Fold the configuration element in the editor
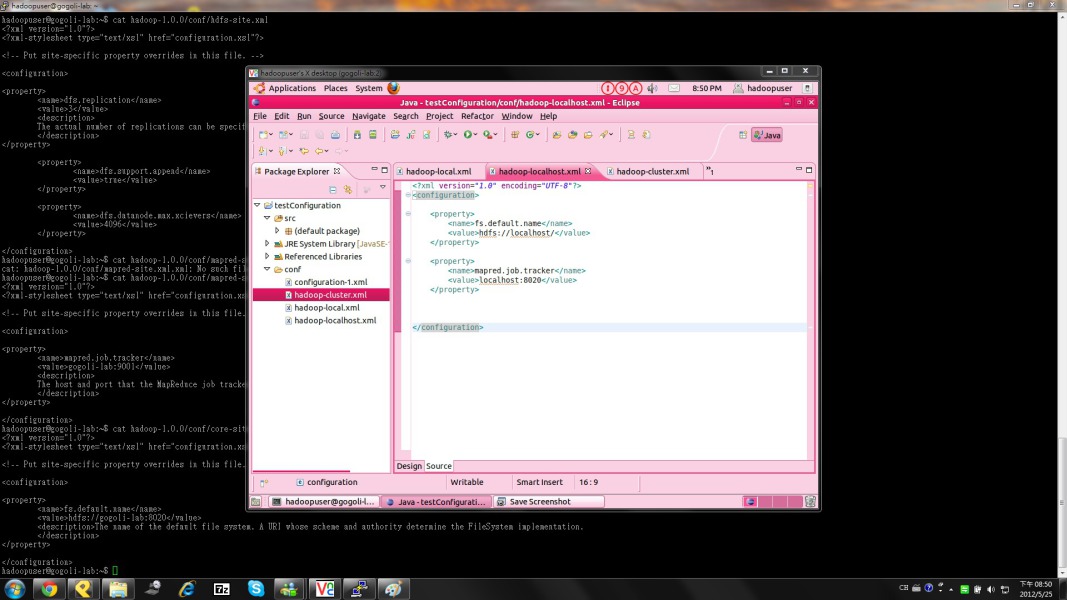This screenshot has width=1067, height=600. pos(408,195)
